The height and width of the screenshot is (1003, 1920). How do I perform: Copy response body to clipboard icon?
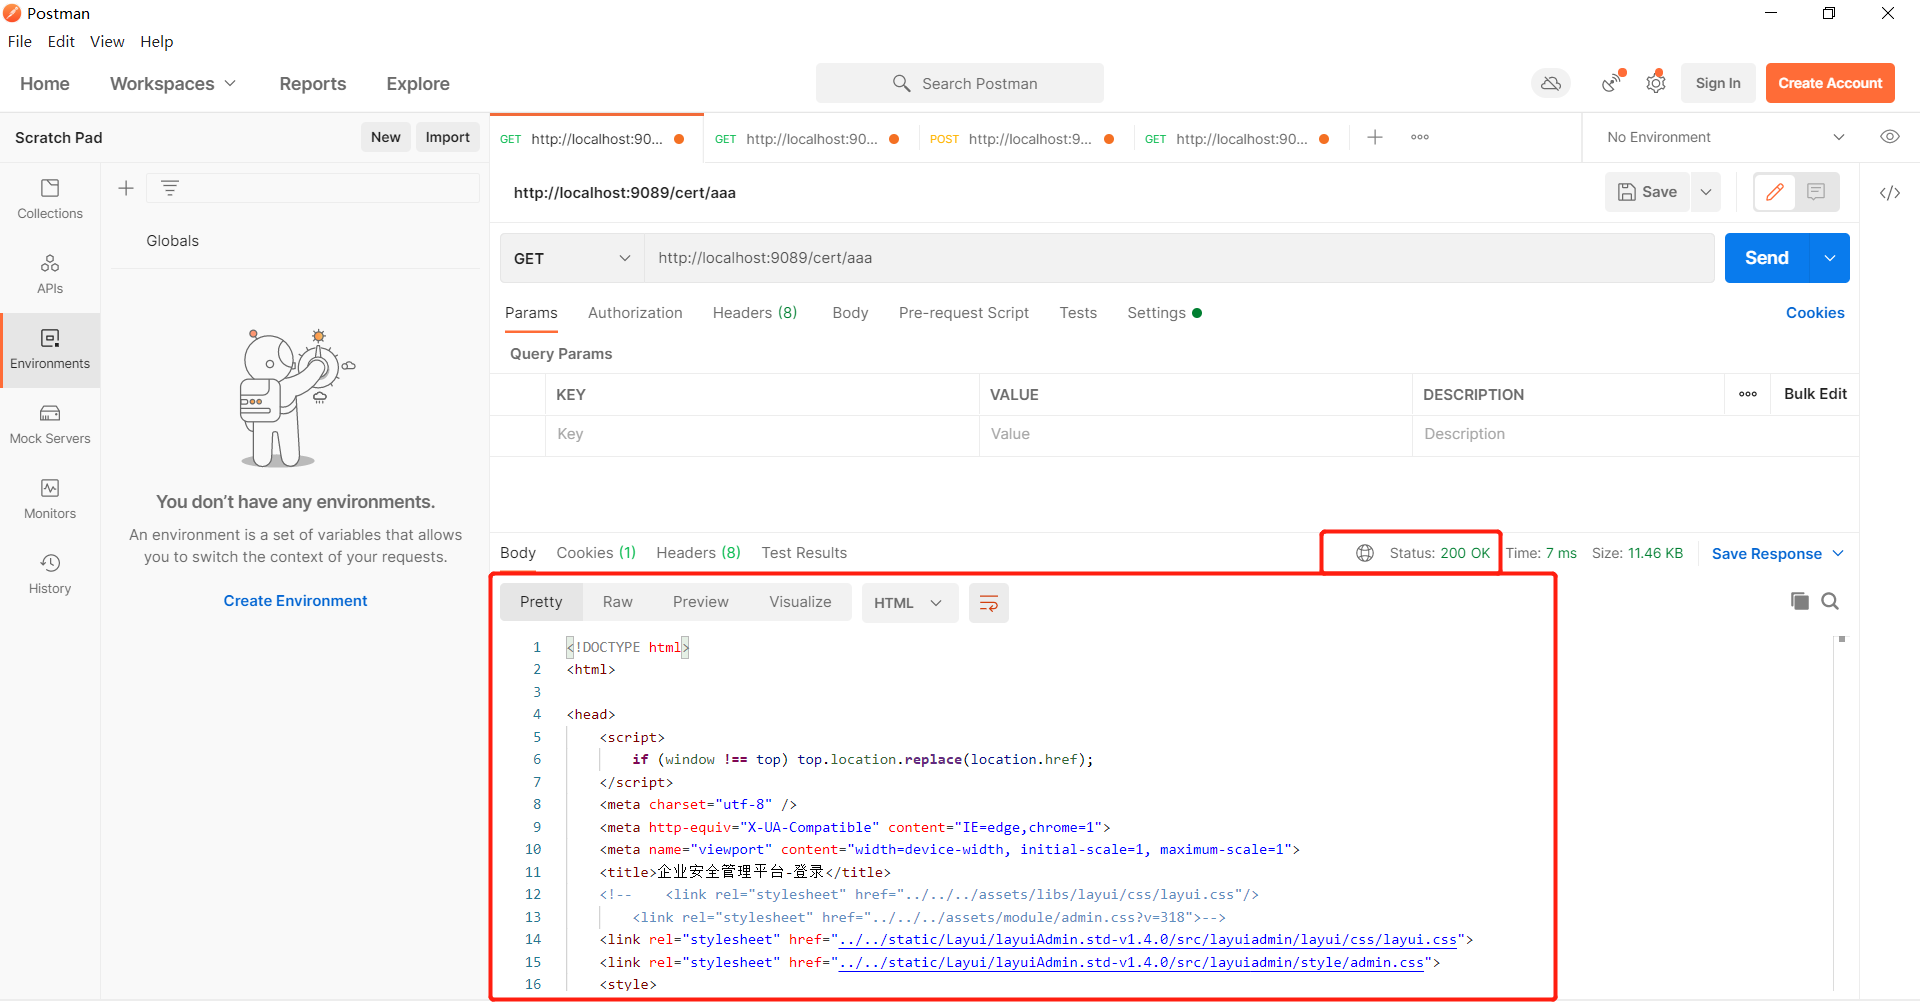click(x=1800, y=601)
